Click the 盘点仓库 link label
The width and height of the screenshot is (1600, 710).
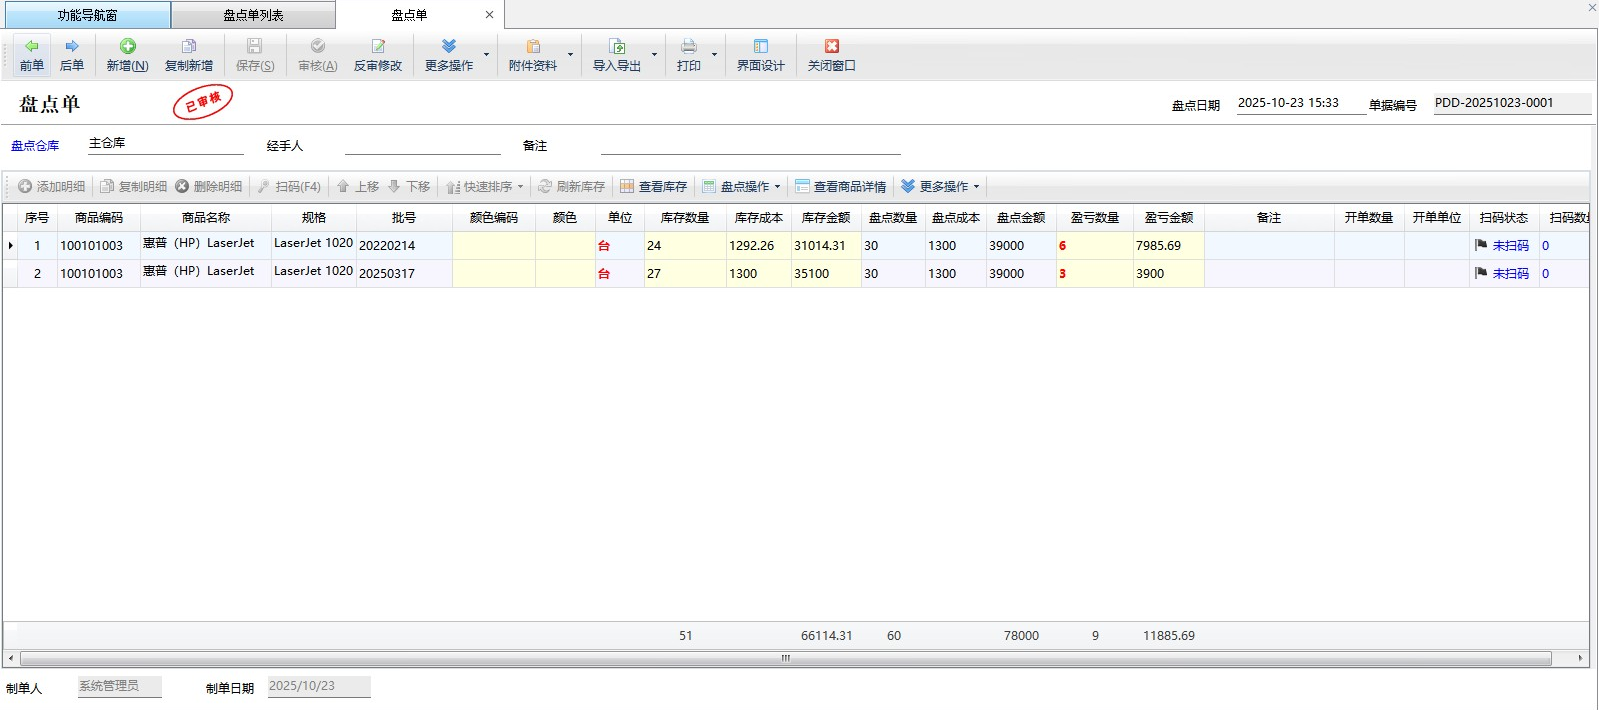[x=35, y=146]
